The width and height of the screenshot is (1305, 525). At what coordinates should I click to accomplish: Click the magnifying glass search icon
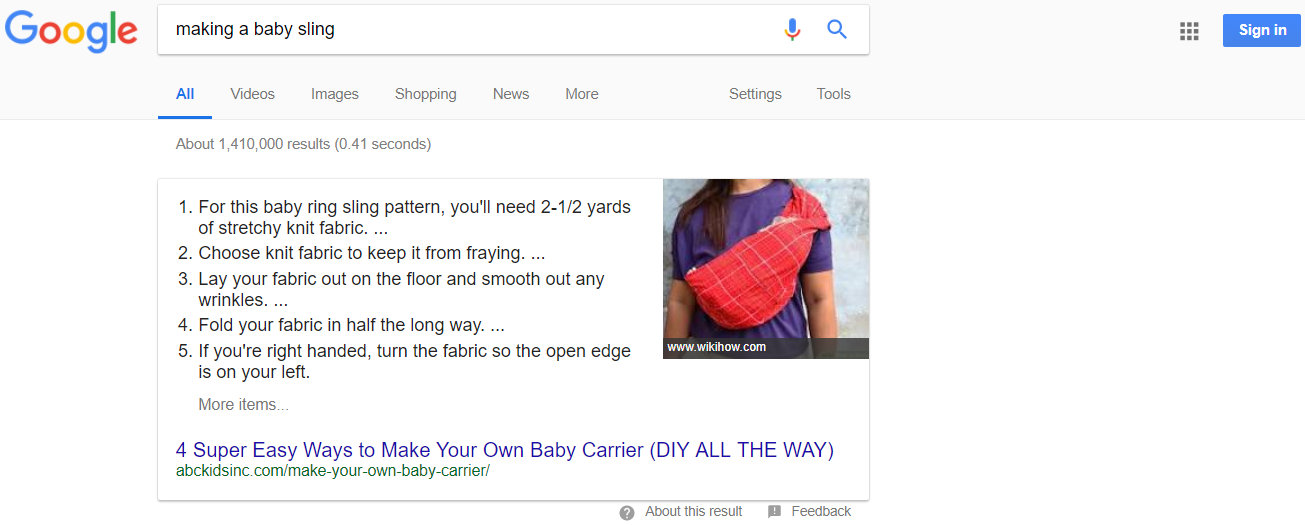click(x=837, y=30)
